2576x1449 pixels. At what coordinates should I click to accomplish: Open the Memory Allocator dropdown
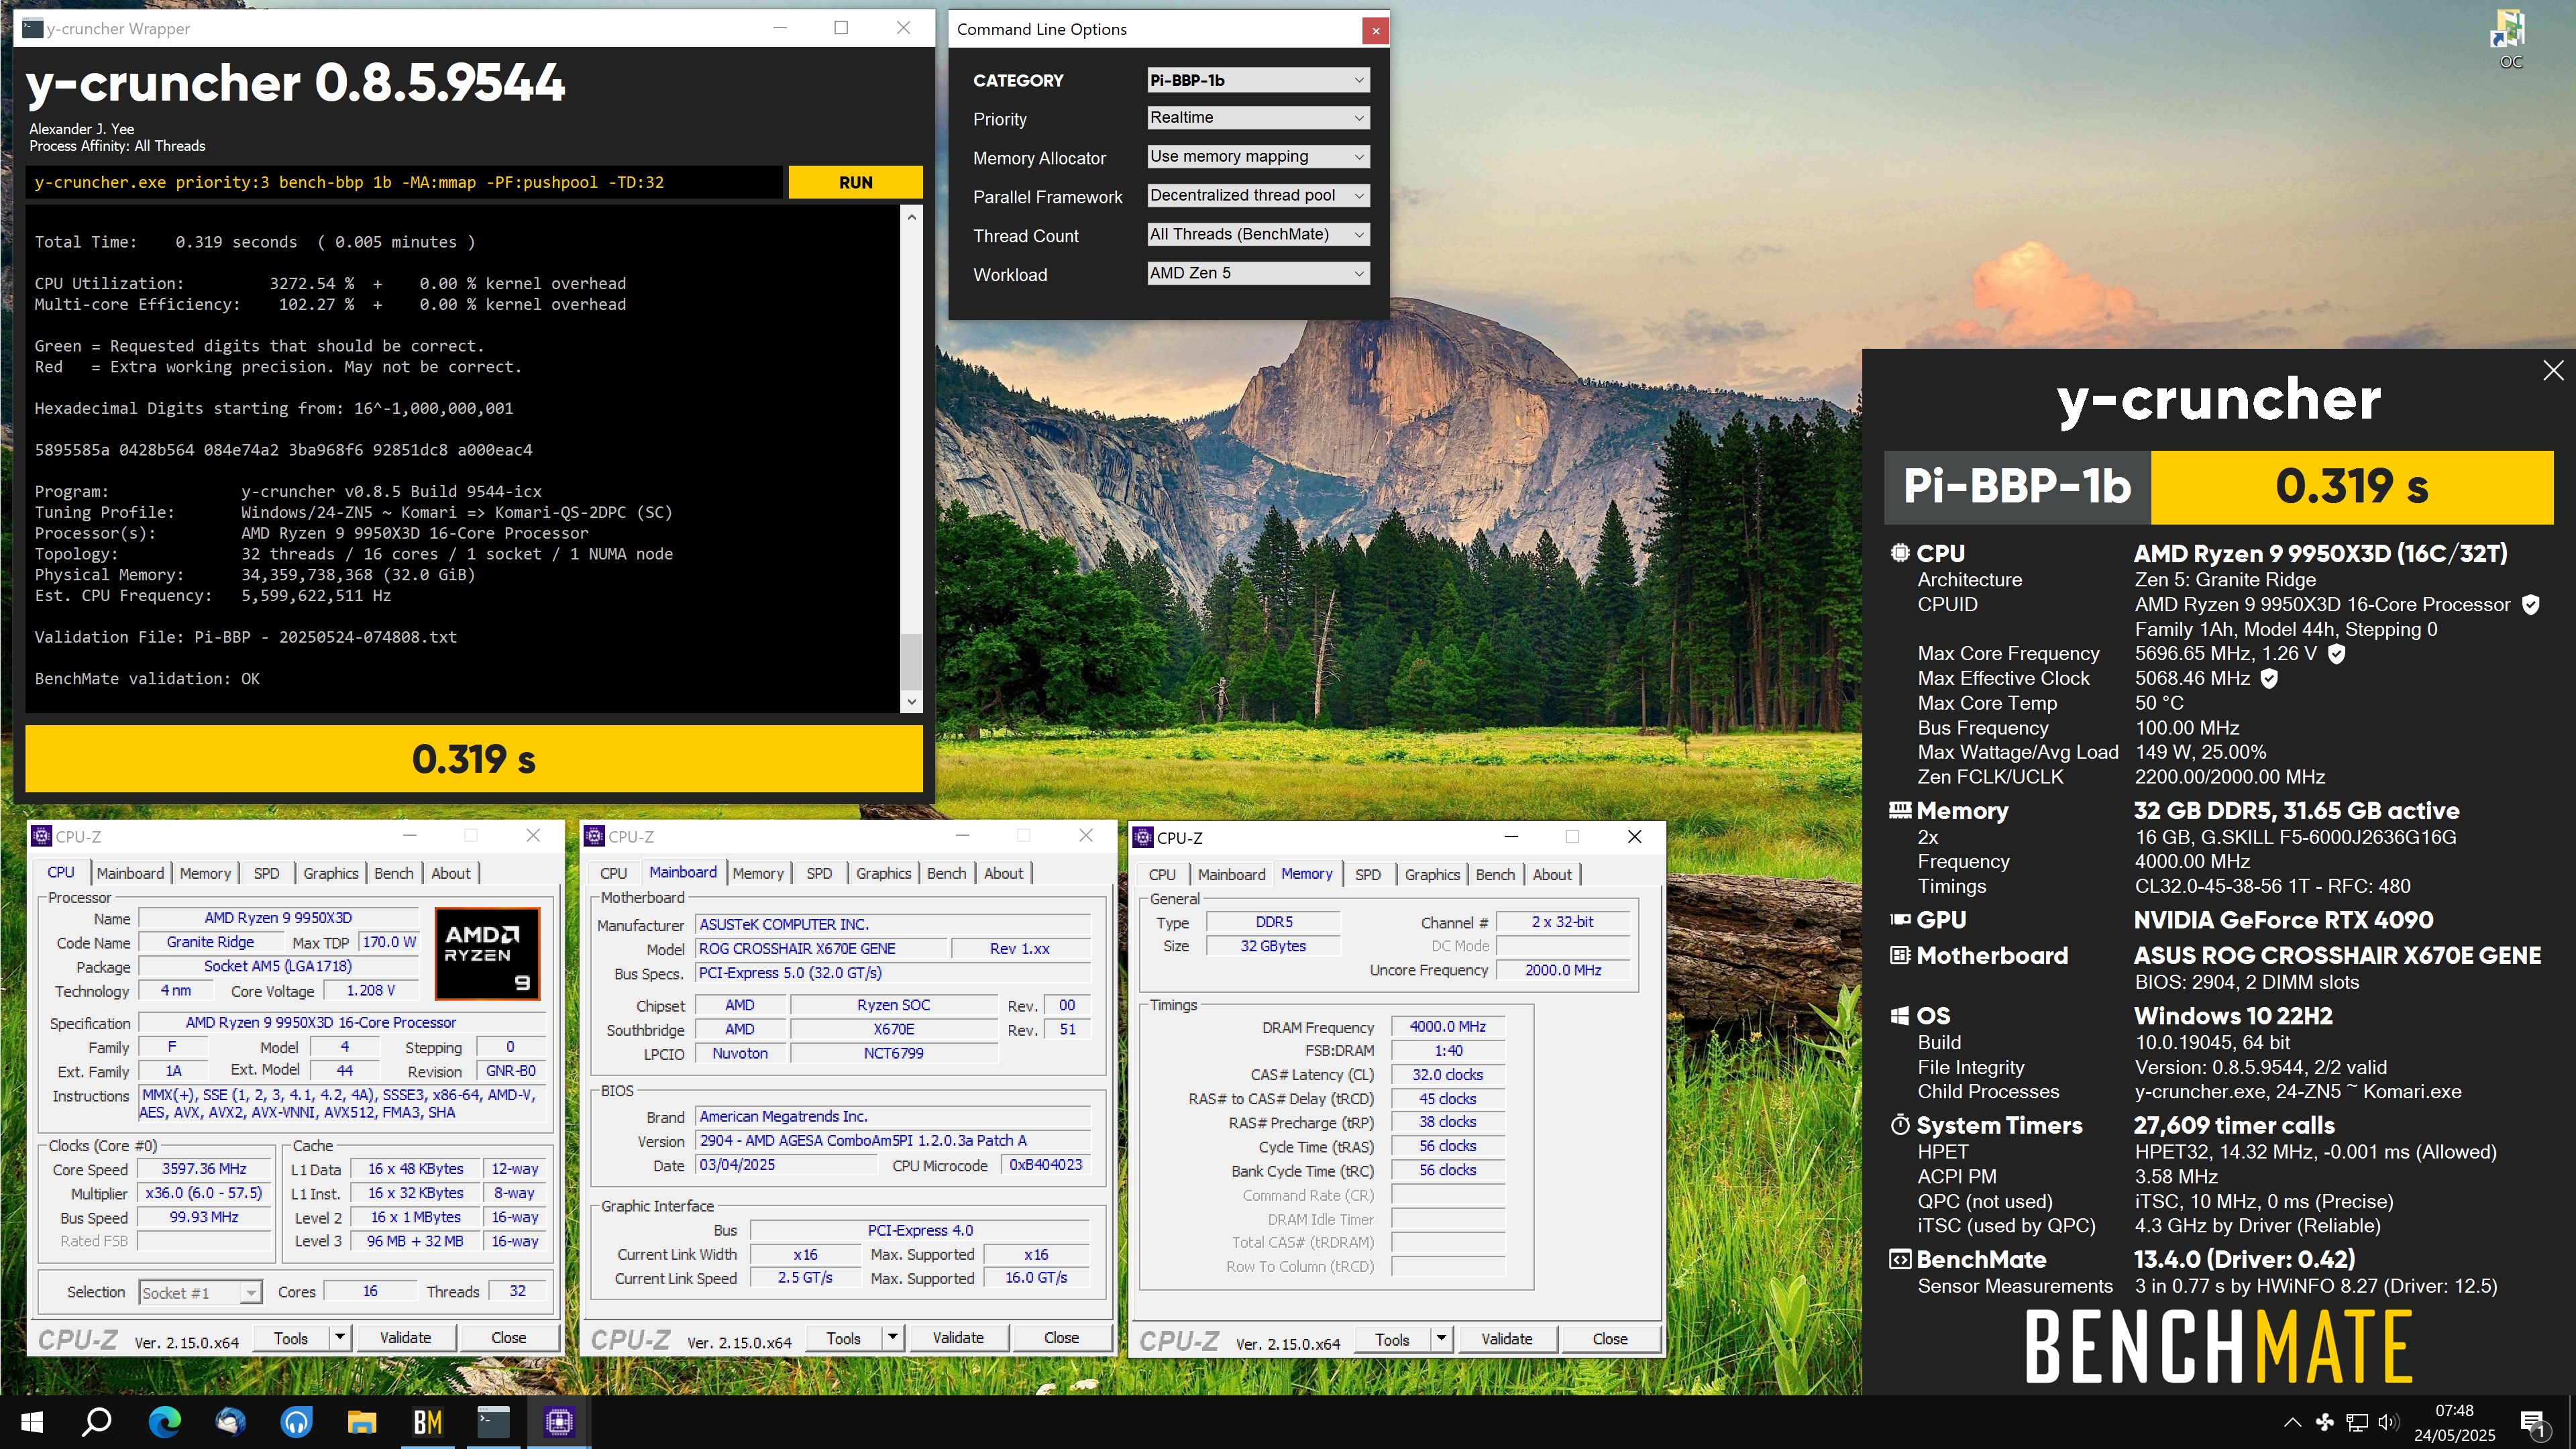(x=1257, y=157)
